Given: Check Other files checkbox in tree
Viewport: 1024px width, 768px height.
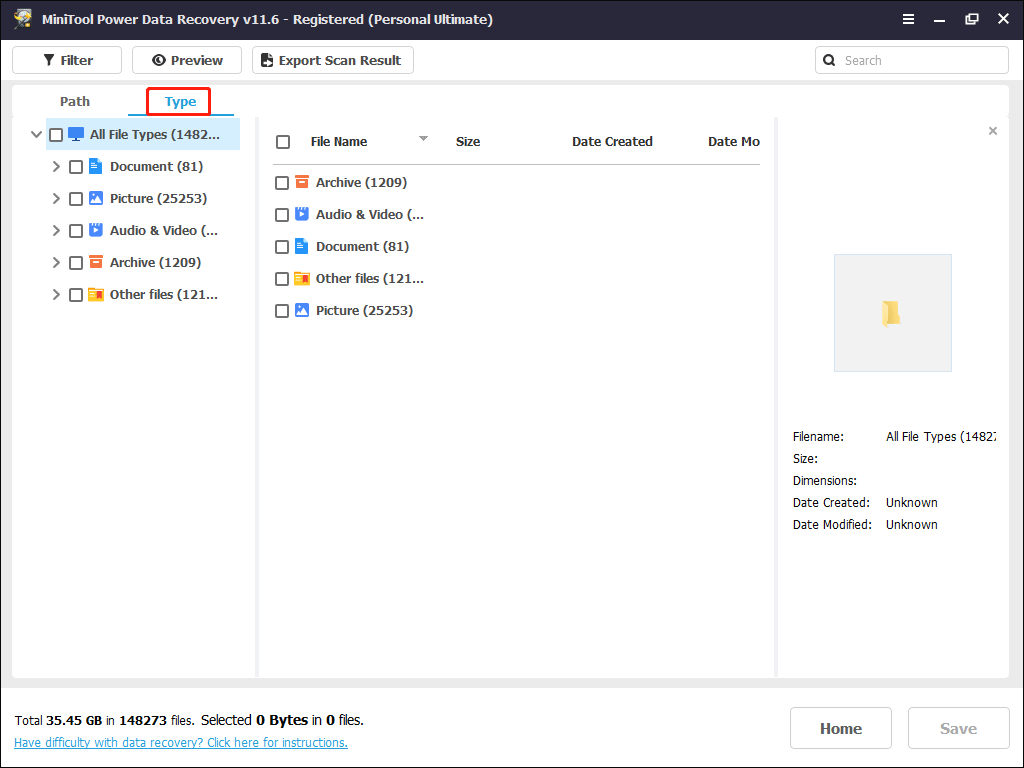Looking at the screenshot, I should 76,295.
